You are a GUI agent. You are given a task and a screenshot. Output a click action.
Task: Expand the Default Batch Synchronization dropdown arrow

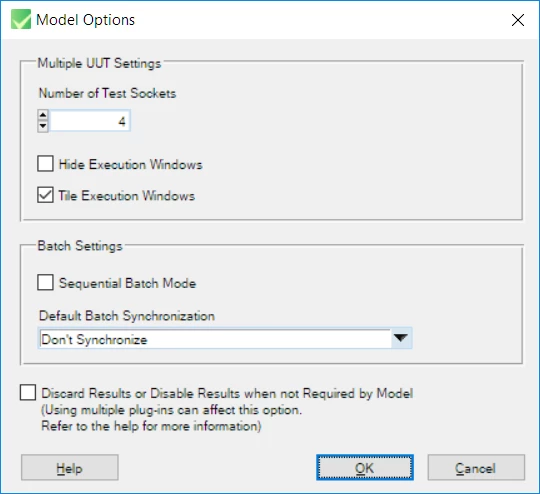[401, 338]
